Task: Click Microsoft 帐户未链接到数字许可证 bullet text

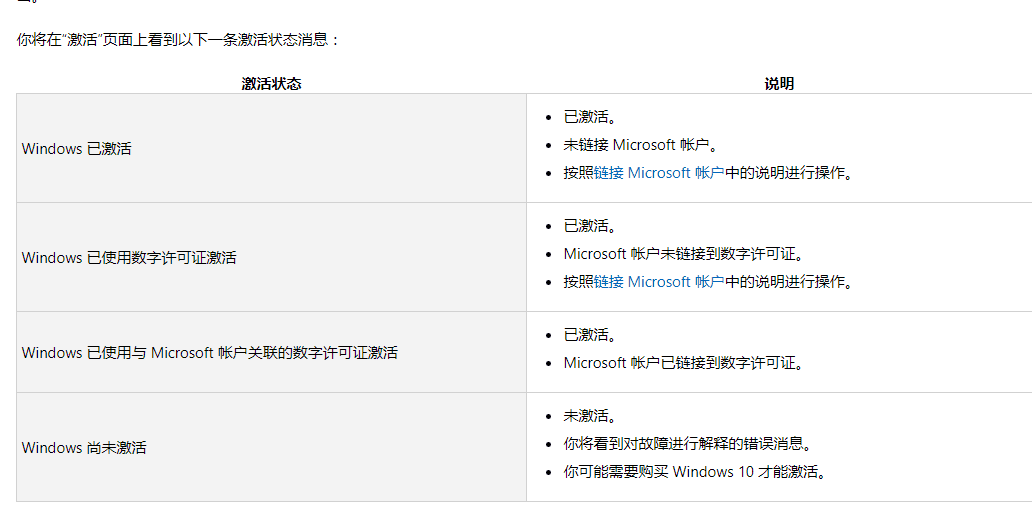Action: pyautogui.click(x=684, y=254)
